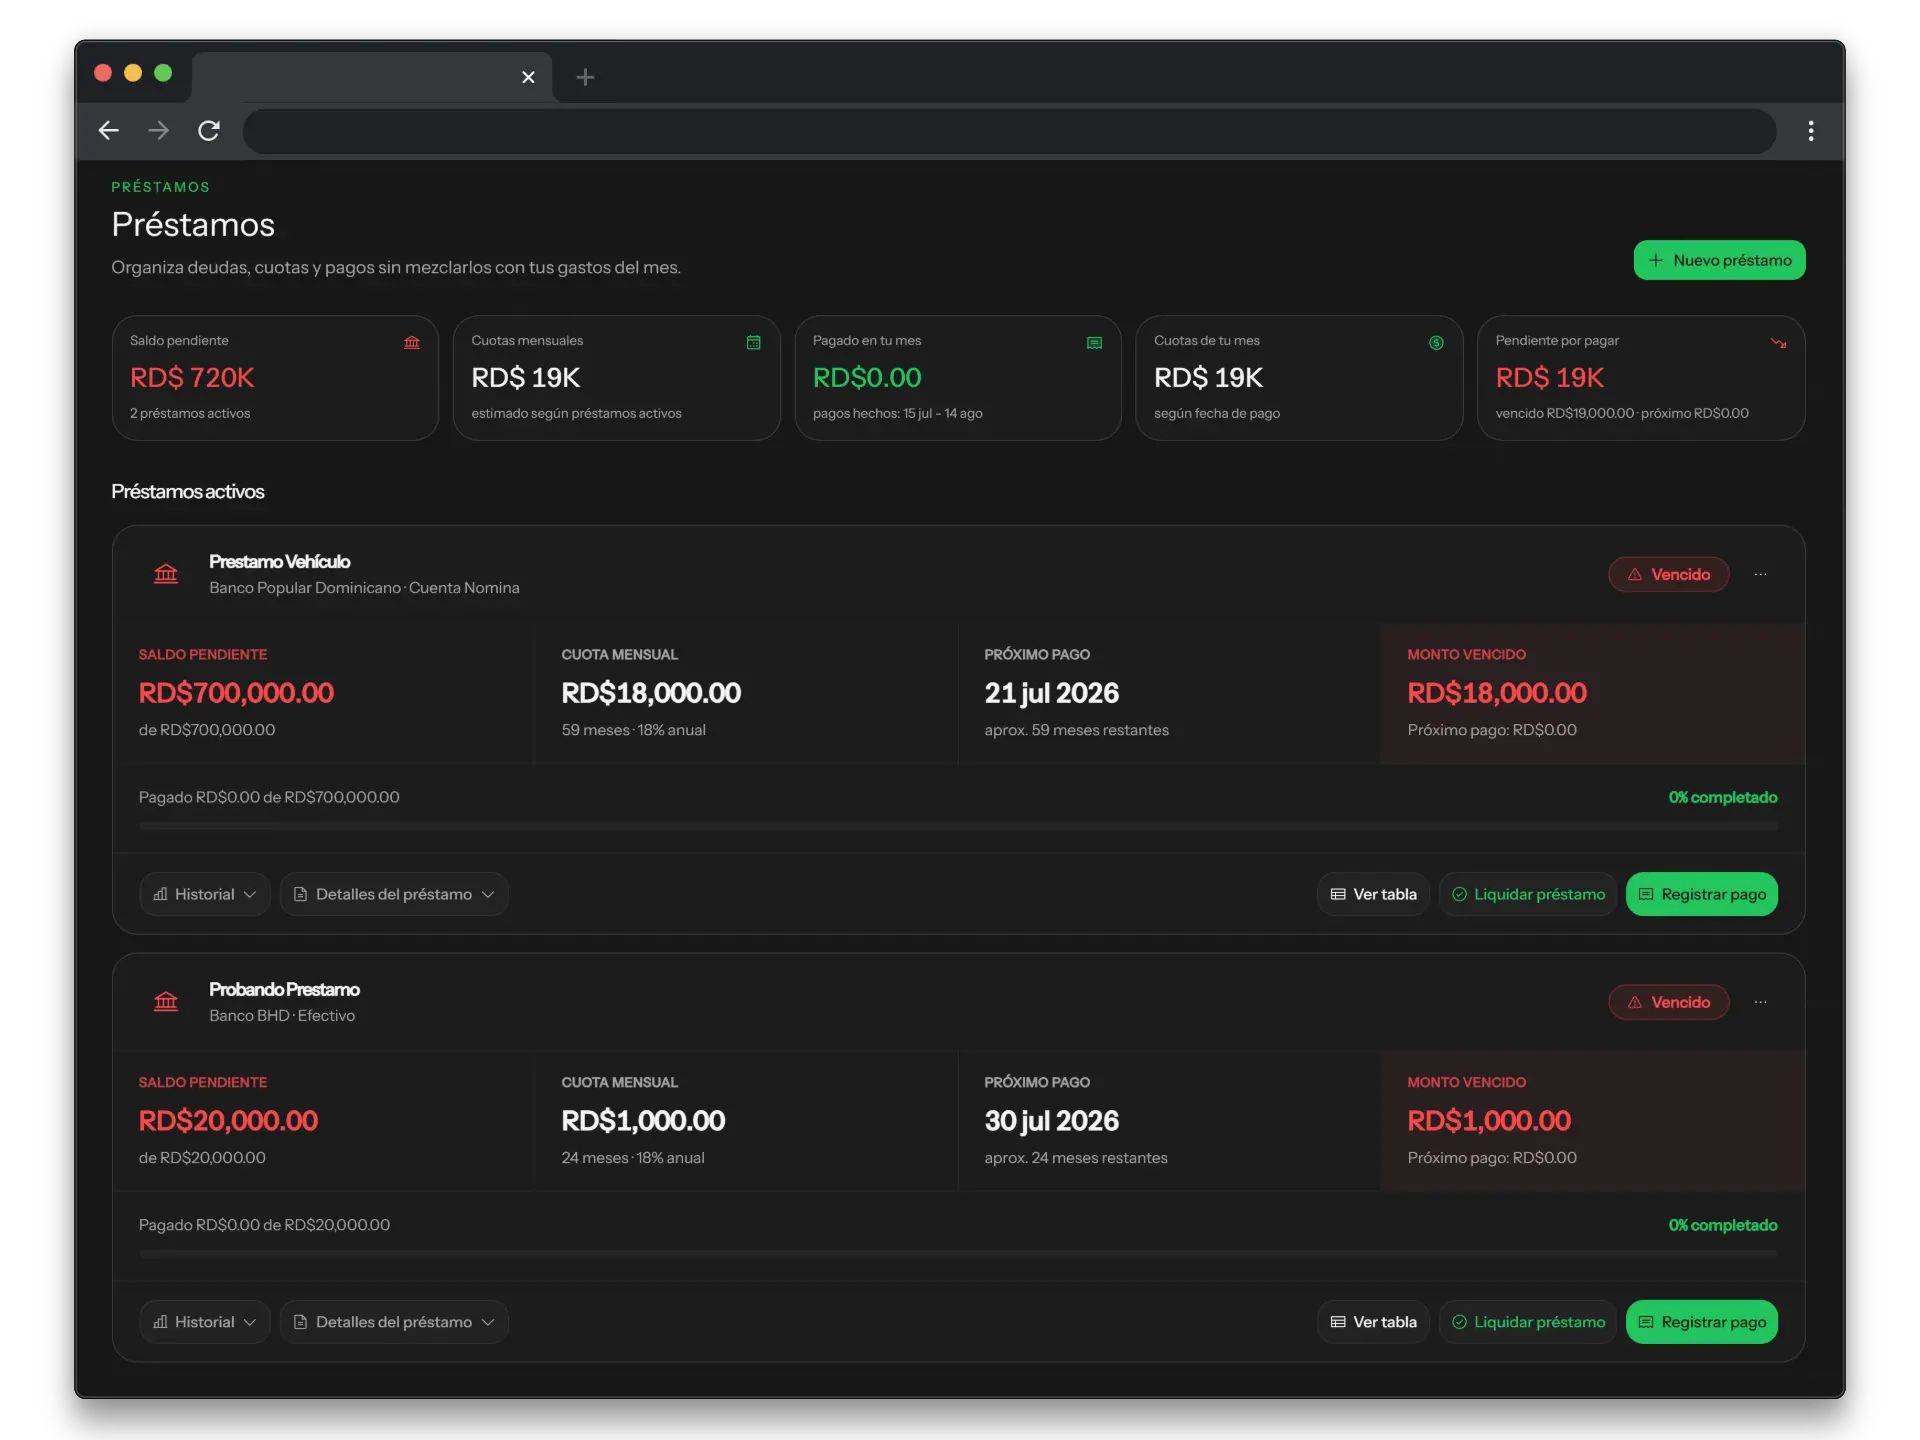Open a new browser tab with plus
This screenshot has height=1440, width=1920.
coord(585,77)
